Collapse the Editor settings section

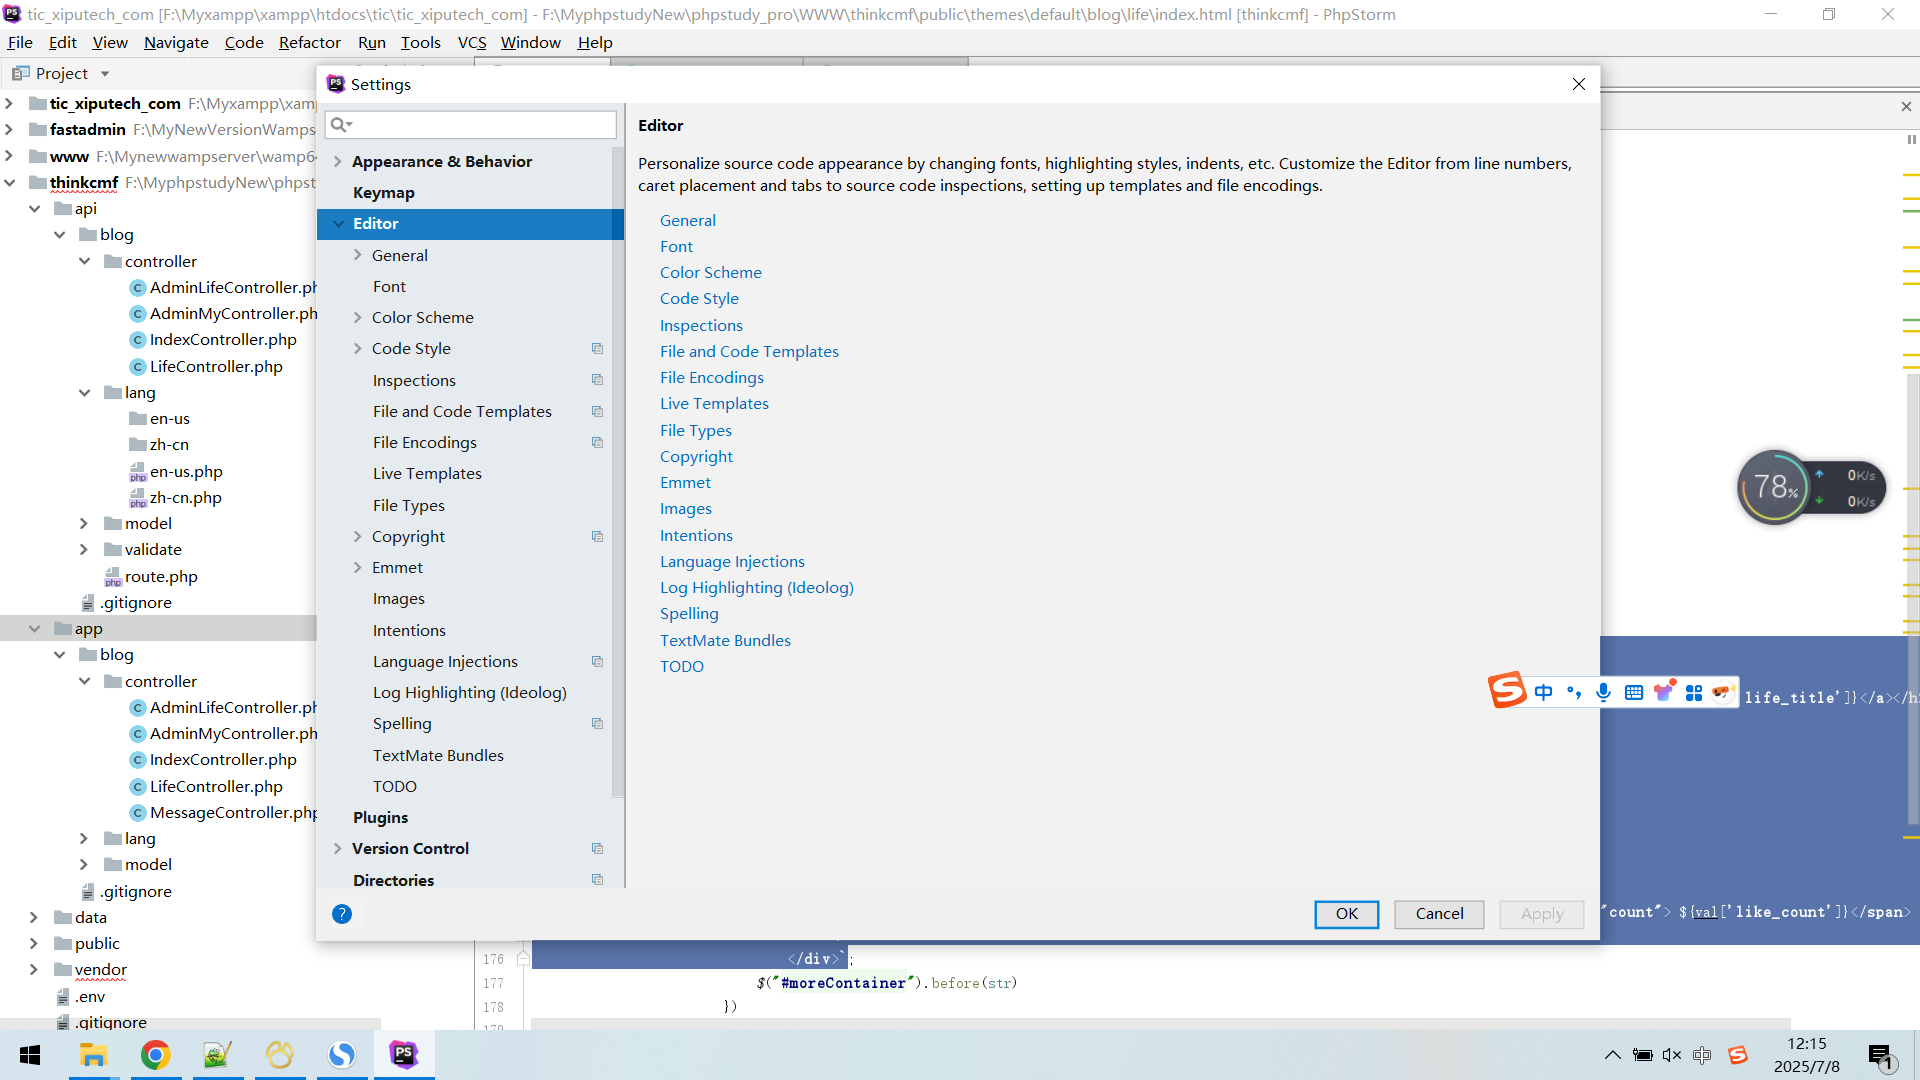338,224
